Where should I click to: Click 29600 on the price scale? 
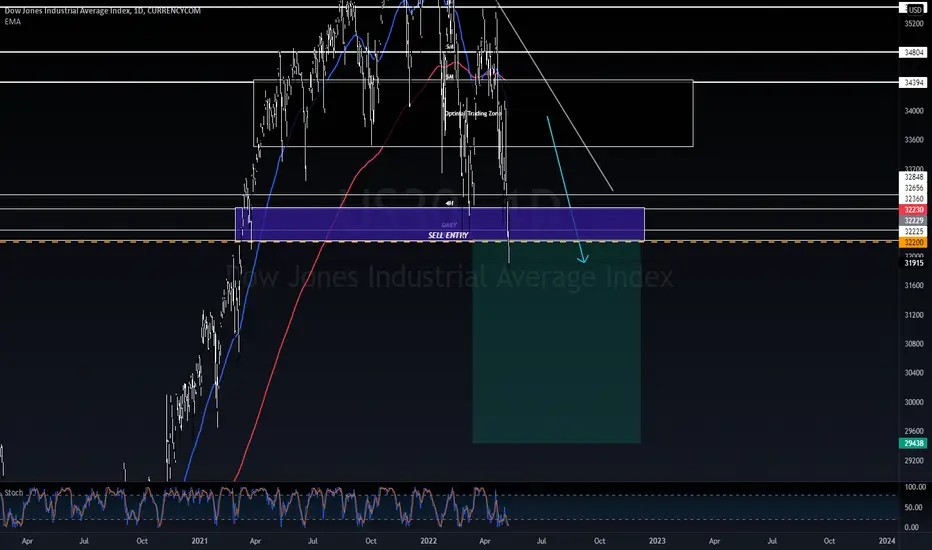[914, 432]
